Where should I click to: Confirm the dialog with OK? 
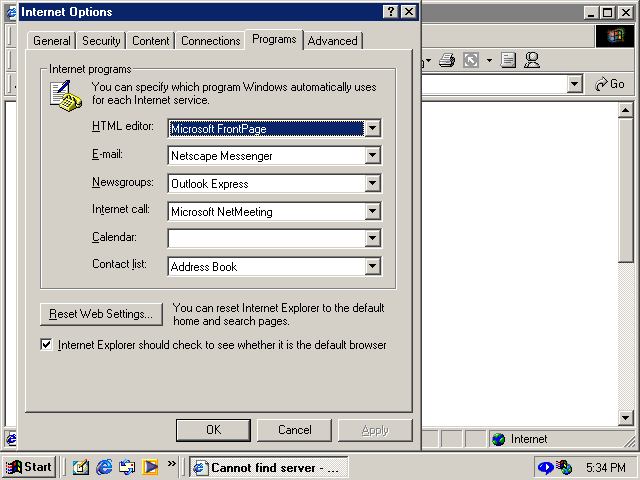point(213,430)
